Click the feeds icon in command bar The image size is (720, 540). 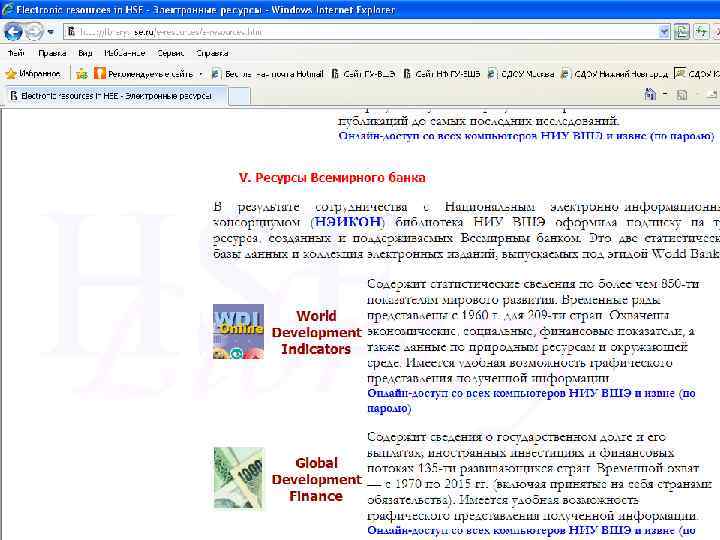coord(682,95)
